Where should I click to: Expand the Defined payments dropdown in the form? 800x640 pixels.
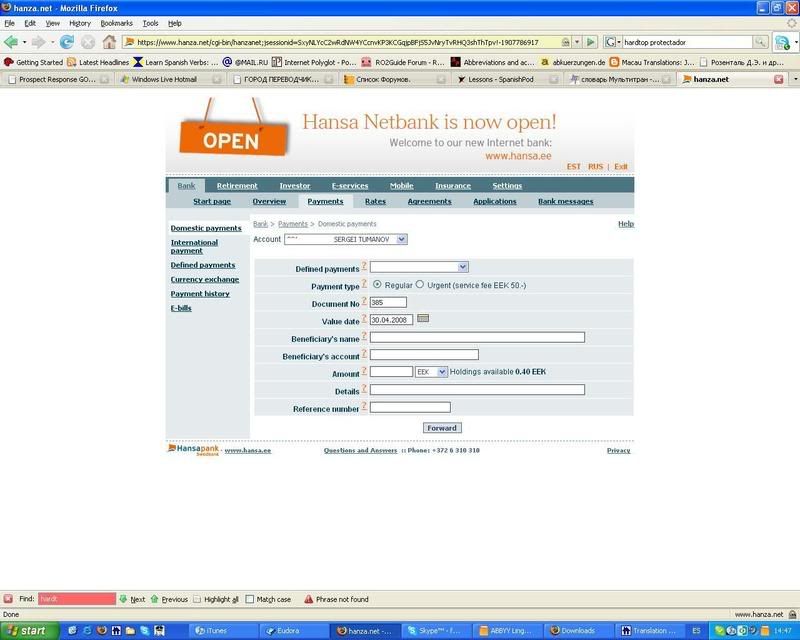click(463, 267)
